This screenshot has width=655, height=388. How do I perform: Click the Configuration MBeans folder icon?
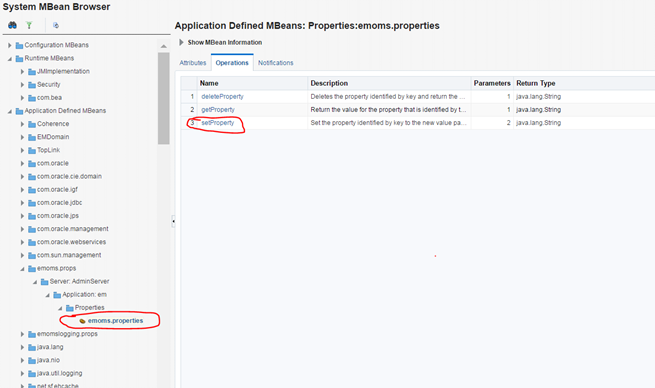click(19, 45)
